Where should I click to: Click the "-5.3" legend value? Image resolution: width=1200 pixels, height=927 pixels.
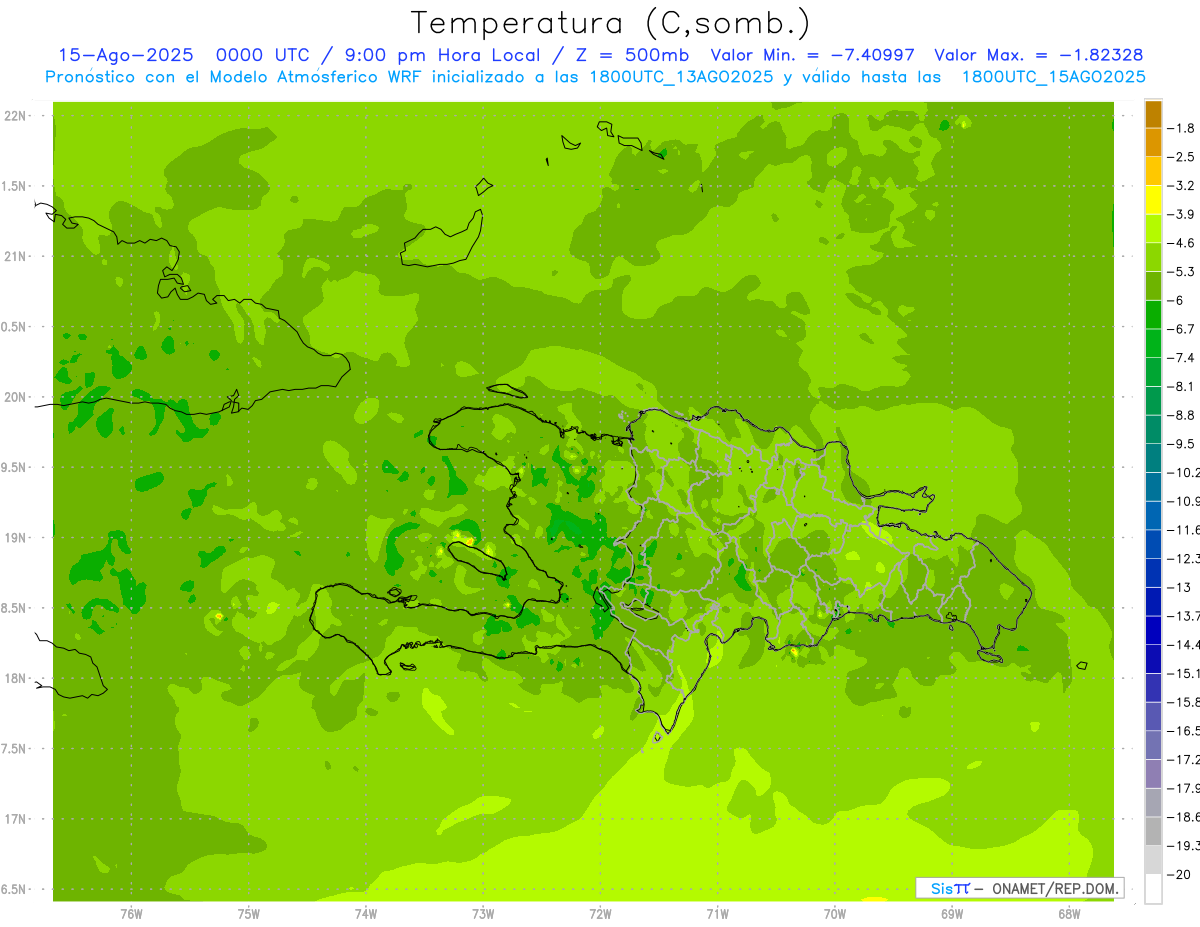(x=1181, y=271)
